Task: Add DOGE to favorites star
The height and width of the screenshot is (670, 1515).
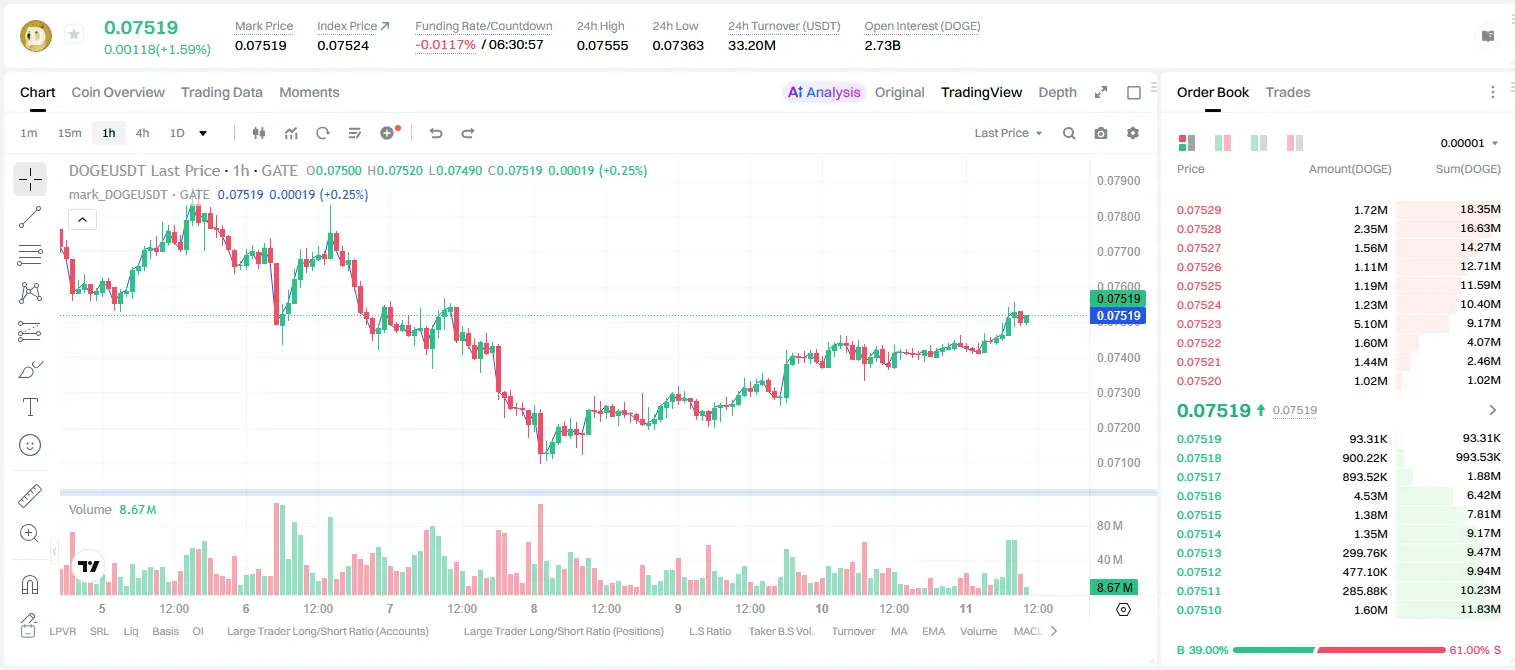Action: tap(73, 35)
